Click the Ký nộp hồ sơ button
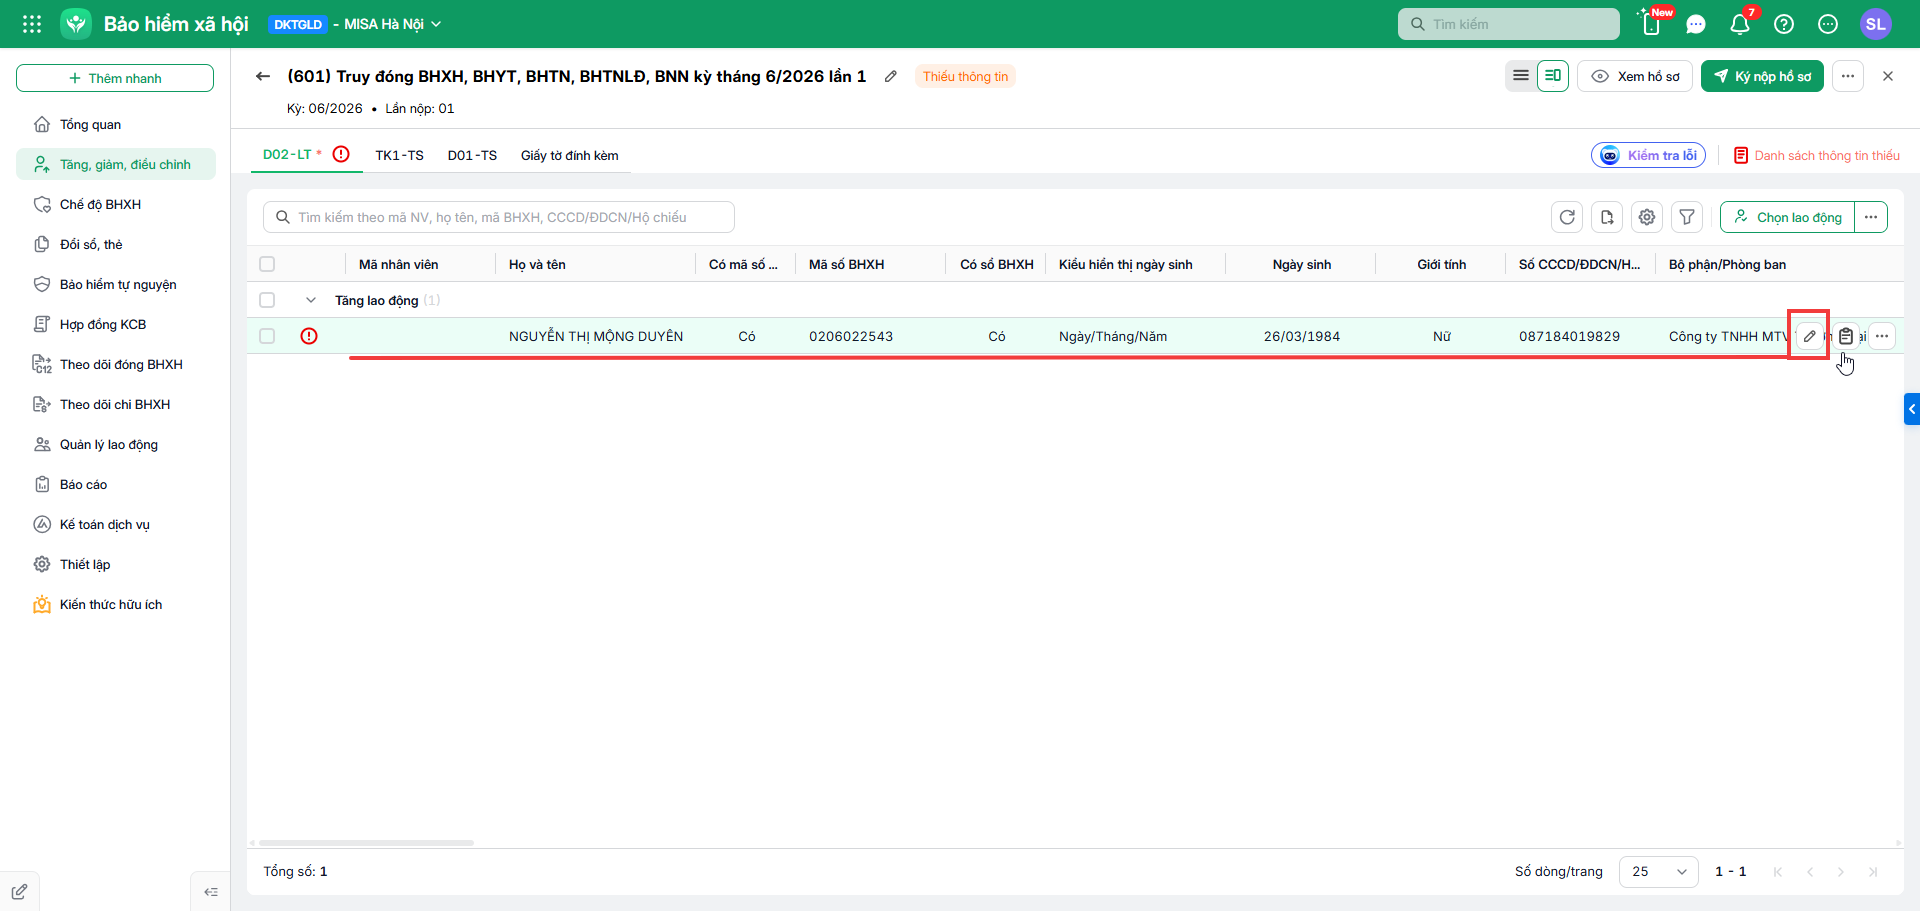The image size is (1920, 911). pyautogui.click(x=1762, y=76)
